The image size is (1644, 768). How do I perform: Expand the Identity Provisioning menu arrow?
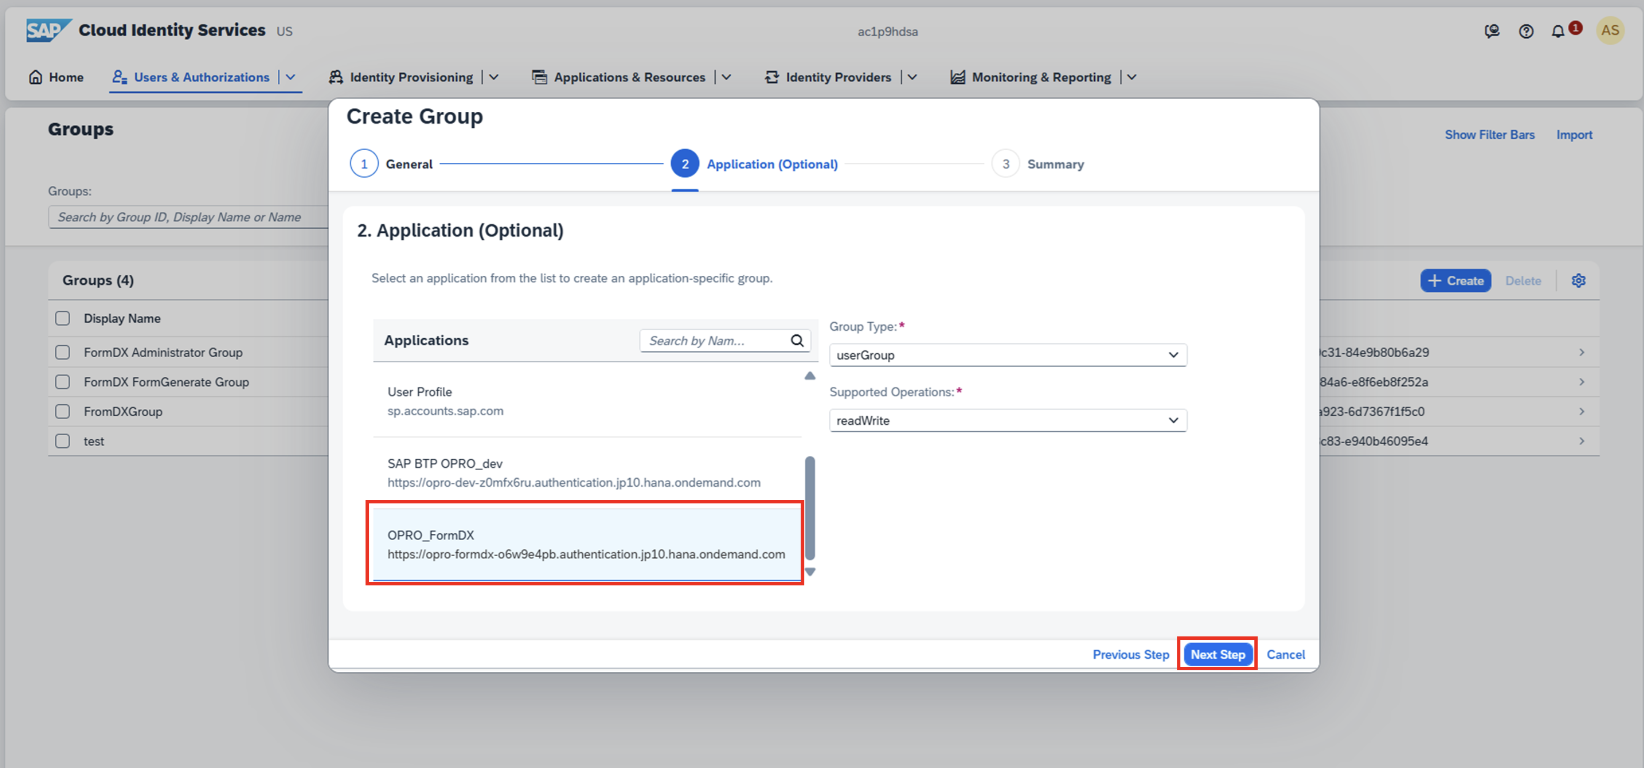point(494,77)
